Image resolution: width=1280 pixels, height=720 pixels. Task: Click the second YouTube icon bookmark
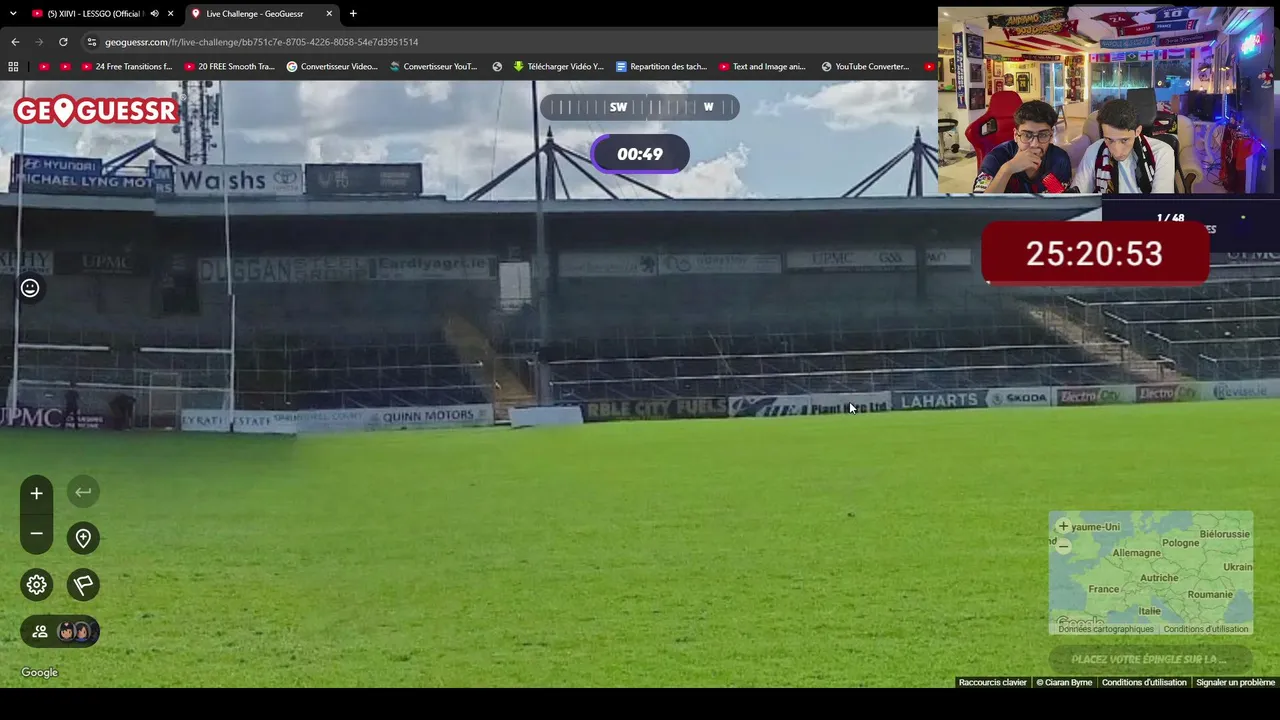[x=65, y=67]
